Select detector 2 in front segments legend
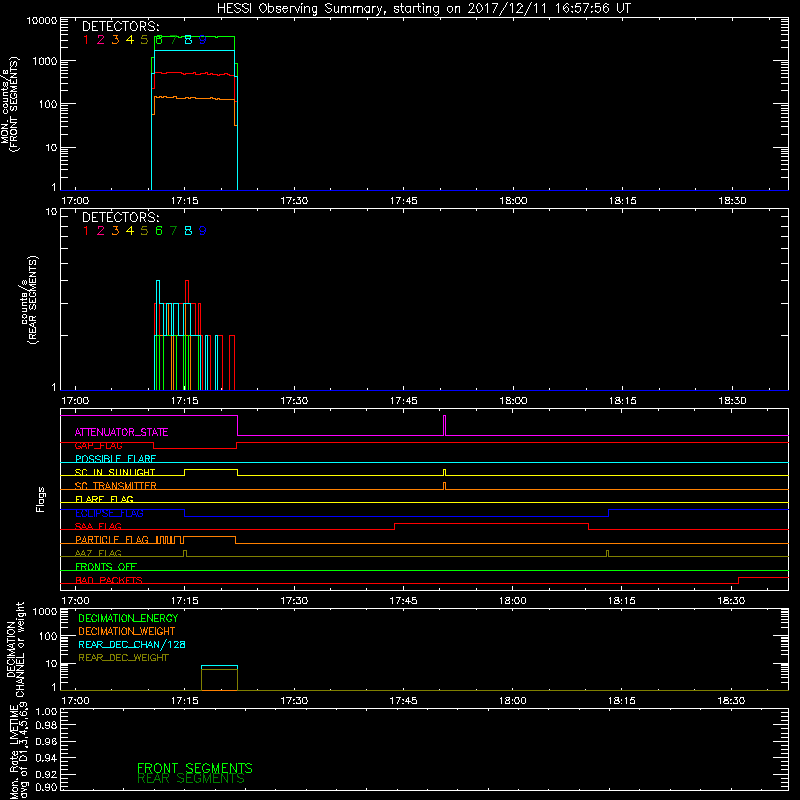This screenshot has height=800, width=800. (x=101, y=40)
